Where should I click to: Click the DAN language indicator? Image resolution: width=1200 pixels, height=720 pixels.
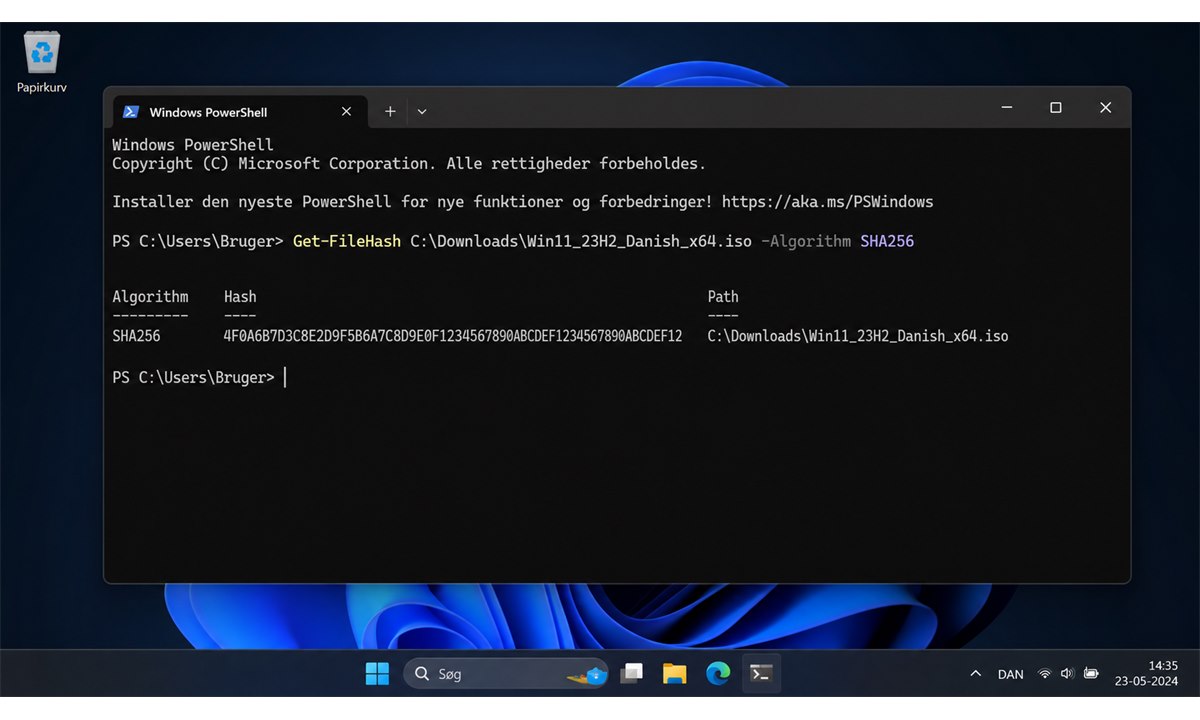click(x=1011, y=674)
